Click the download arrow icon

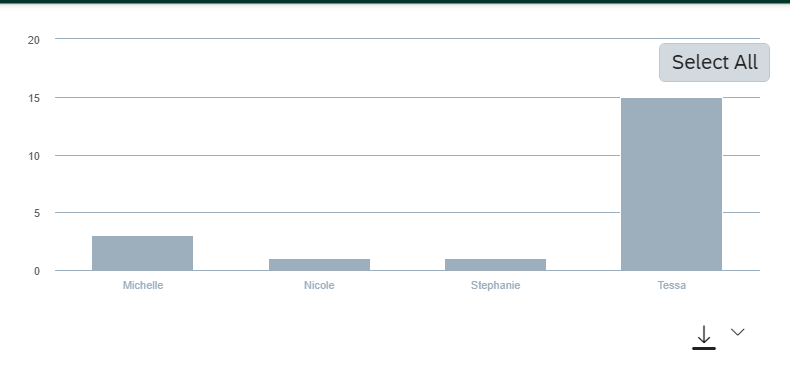[x=704, y=337]
